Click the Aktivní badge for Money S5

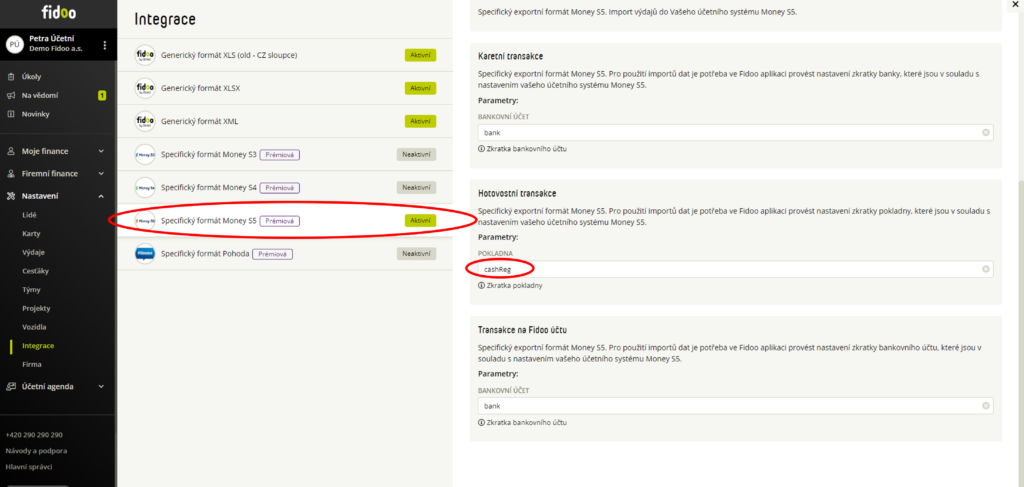tap(420, 221)
